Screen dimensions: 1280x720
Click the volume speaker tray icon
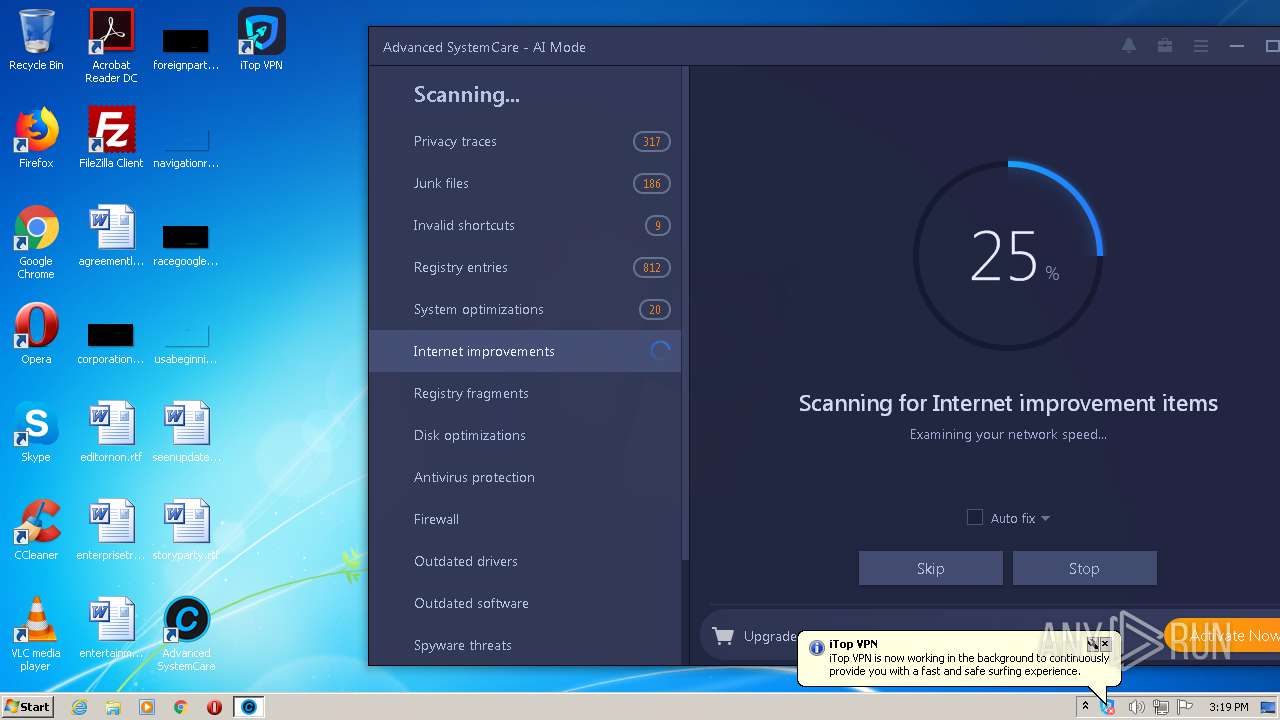click(x=1136, y=707)
